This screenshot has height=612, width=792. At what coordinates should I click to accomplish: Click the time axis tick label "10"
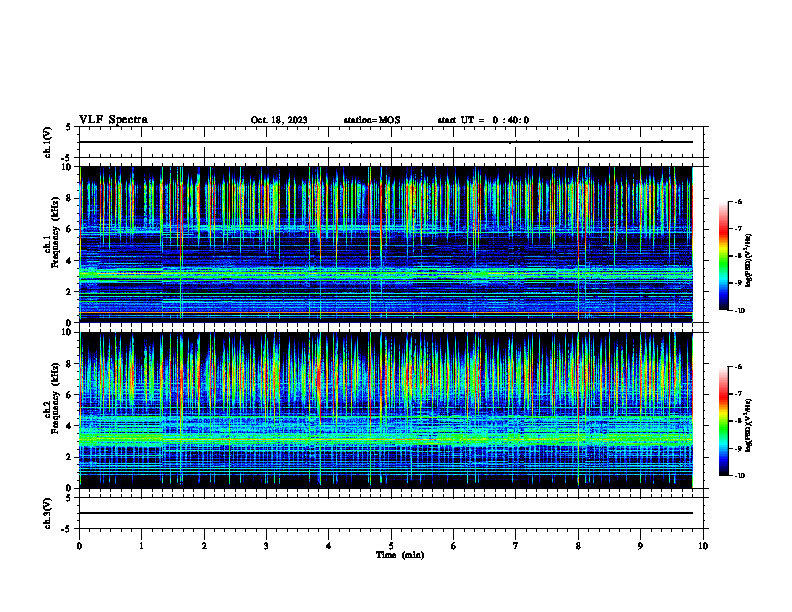(x=703, y=546)
